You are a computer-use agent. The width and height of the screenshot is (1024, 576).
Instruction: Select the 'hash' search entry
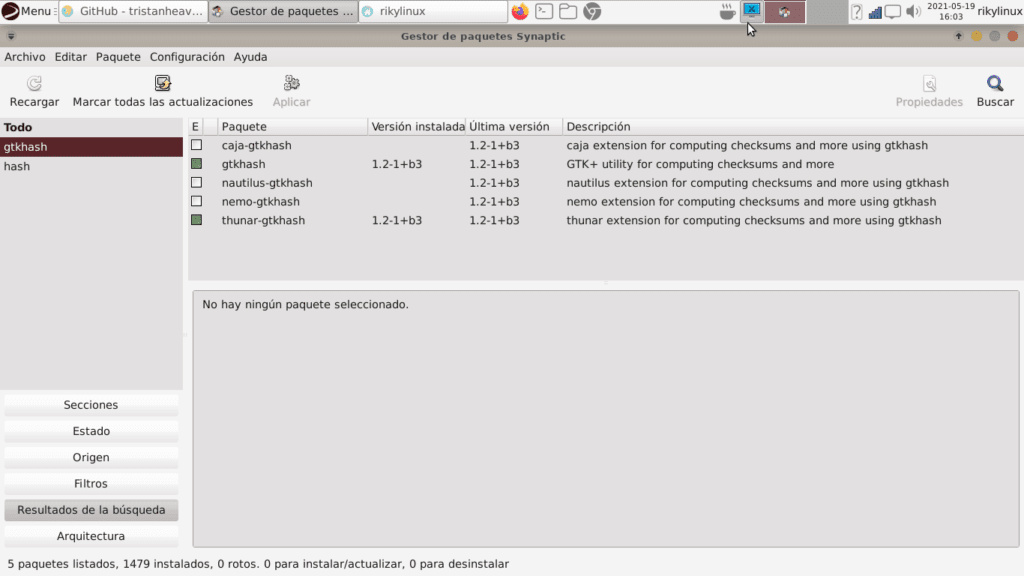pos(91,167)
